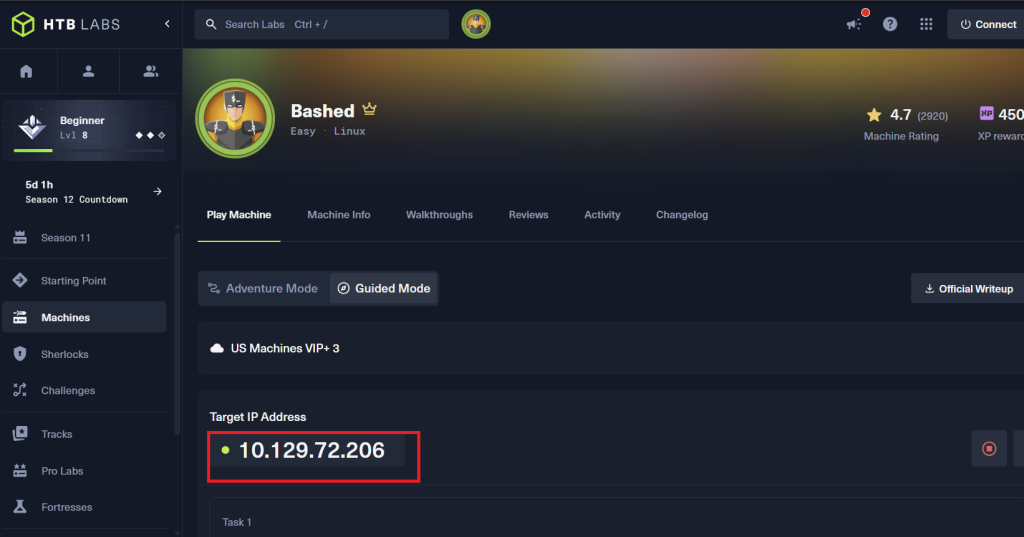The height and width of the screenshot is (537, 1024).
Task: Click the small Bashed avatar in top bar
Action: pyautogui.click(x=476, y=24)
